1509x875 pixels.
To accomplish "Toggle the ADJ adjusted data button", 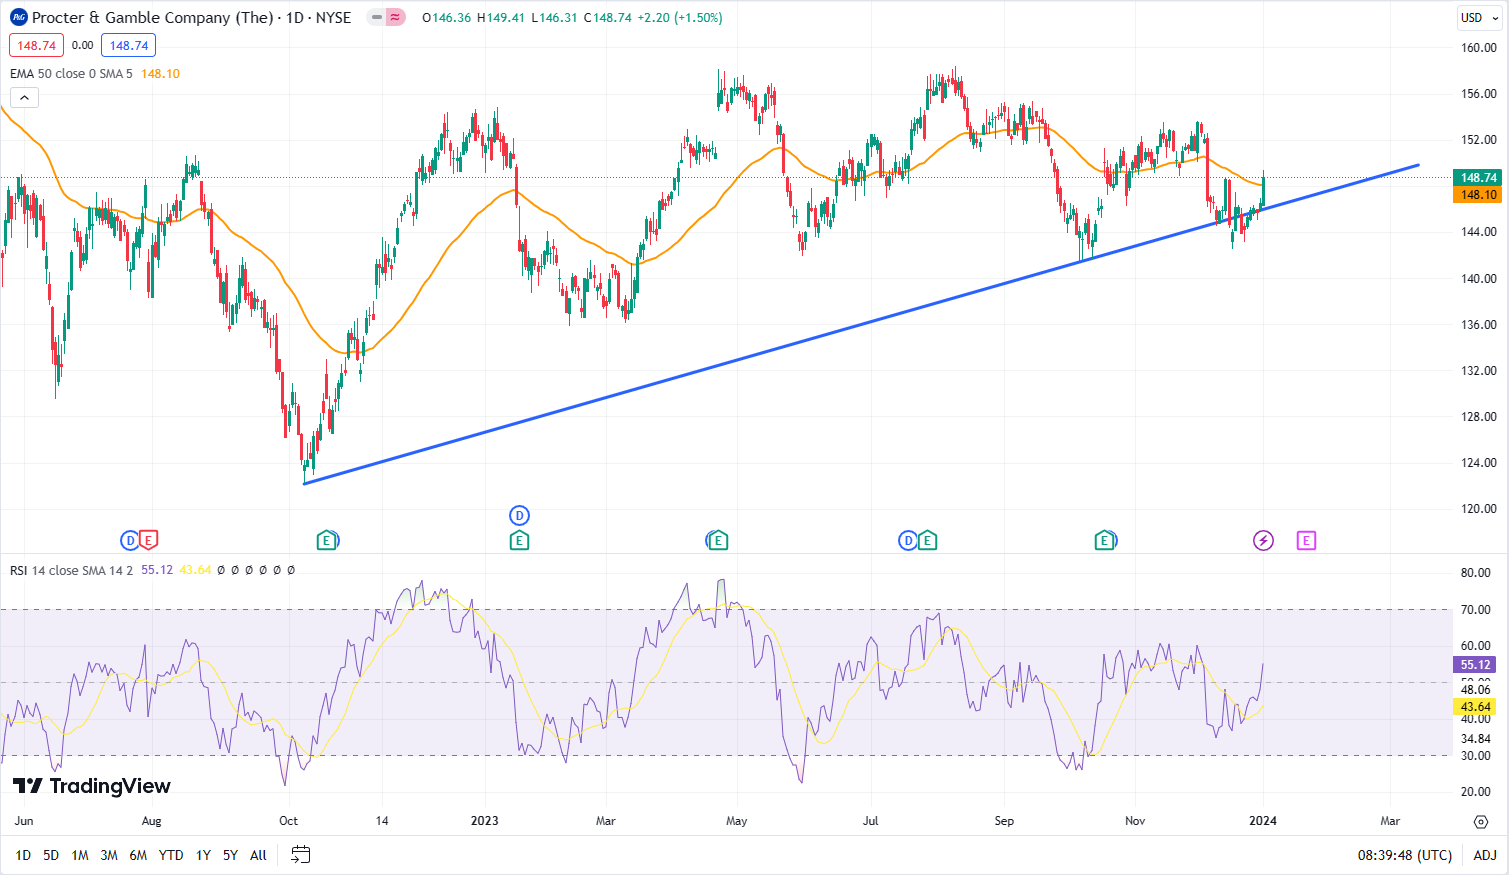I will pyautogui.click(x=1485, y=855).
